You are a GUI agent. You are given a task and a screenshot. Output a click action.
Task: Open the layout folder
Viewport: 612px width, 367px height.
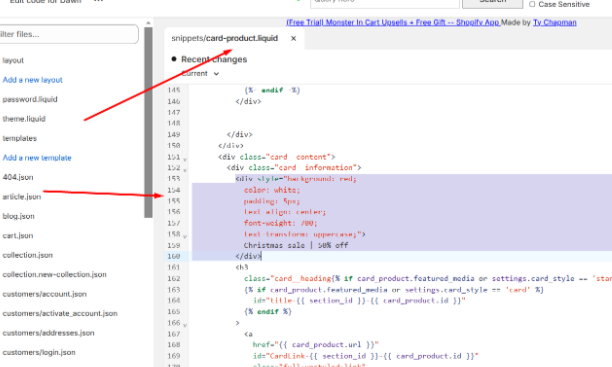point(13,61)
